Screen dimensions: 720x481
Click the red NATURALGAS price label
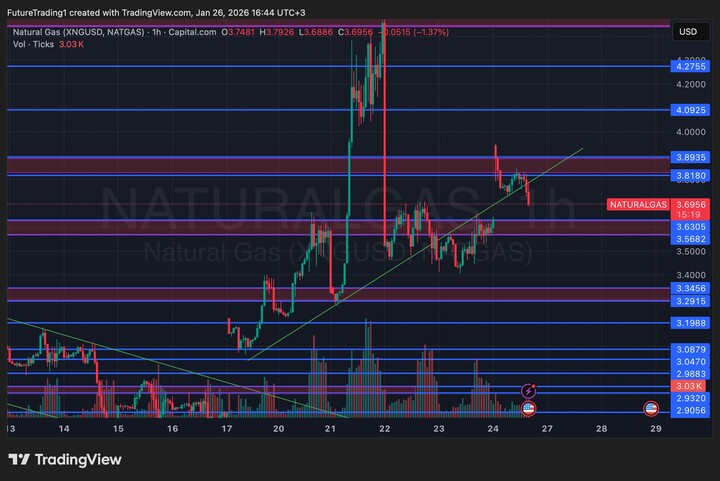[x=637, y=204]
